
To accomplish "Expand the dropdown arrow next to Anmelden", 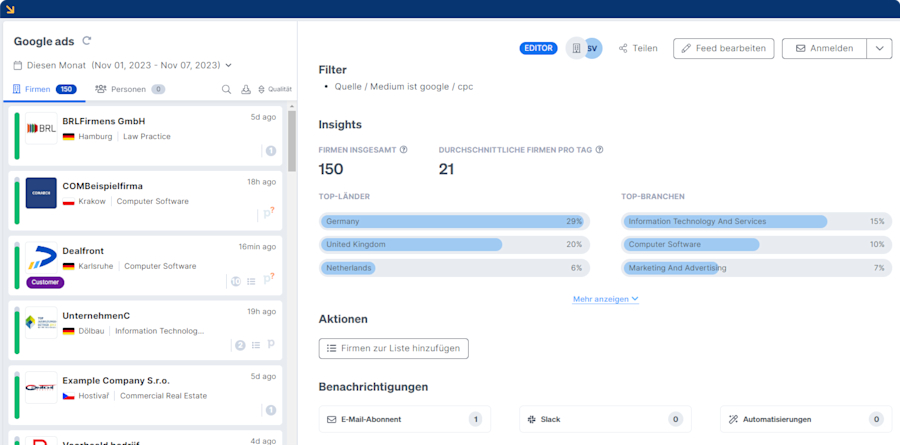I will point(880,48).
